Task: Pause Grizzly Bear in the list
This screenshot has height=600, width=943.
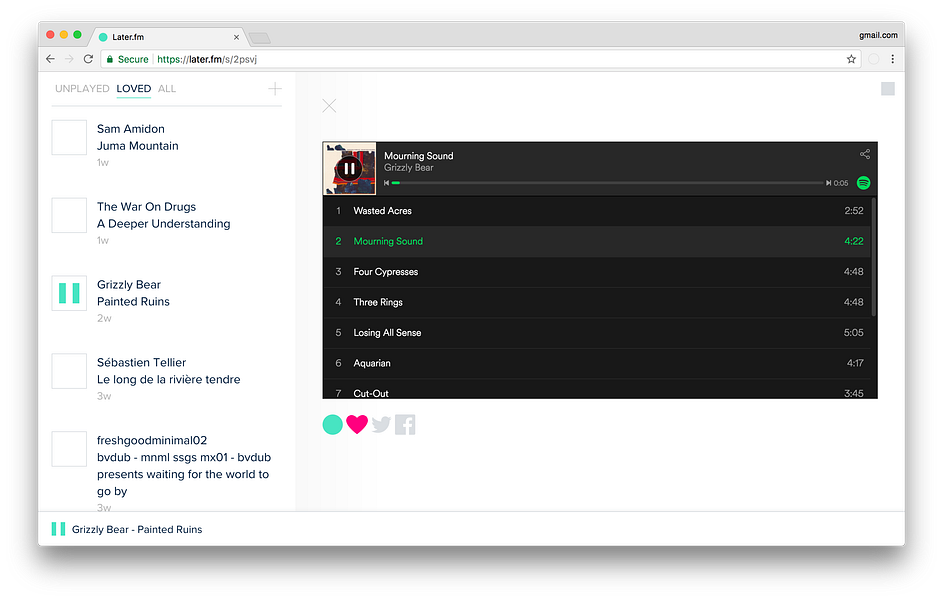Action: [x=69, y=293]
